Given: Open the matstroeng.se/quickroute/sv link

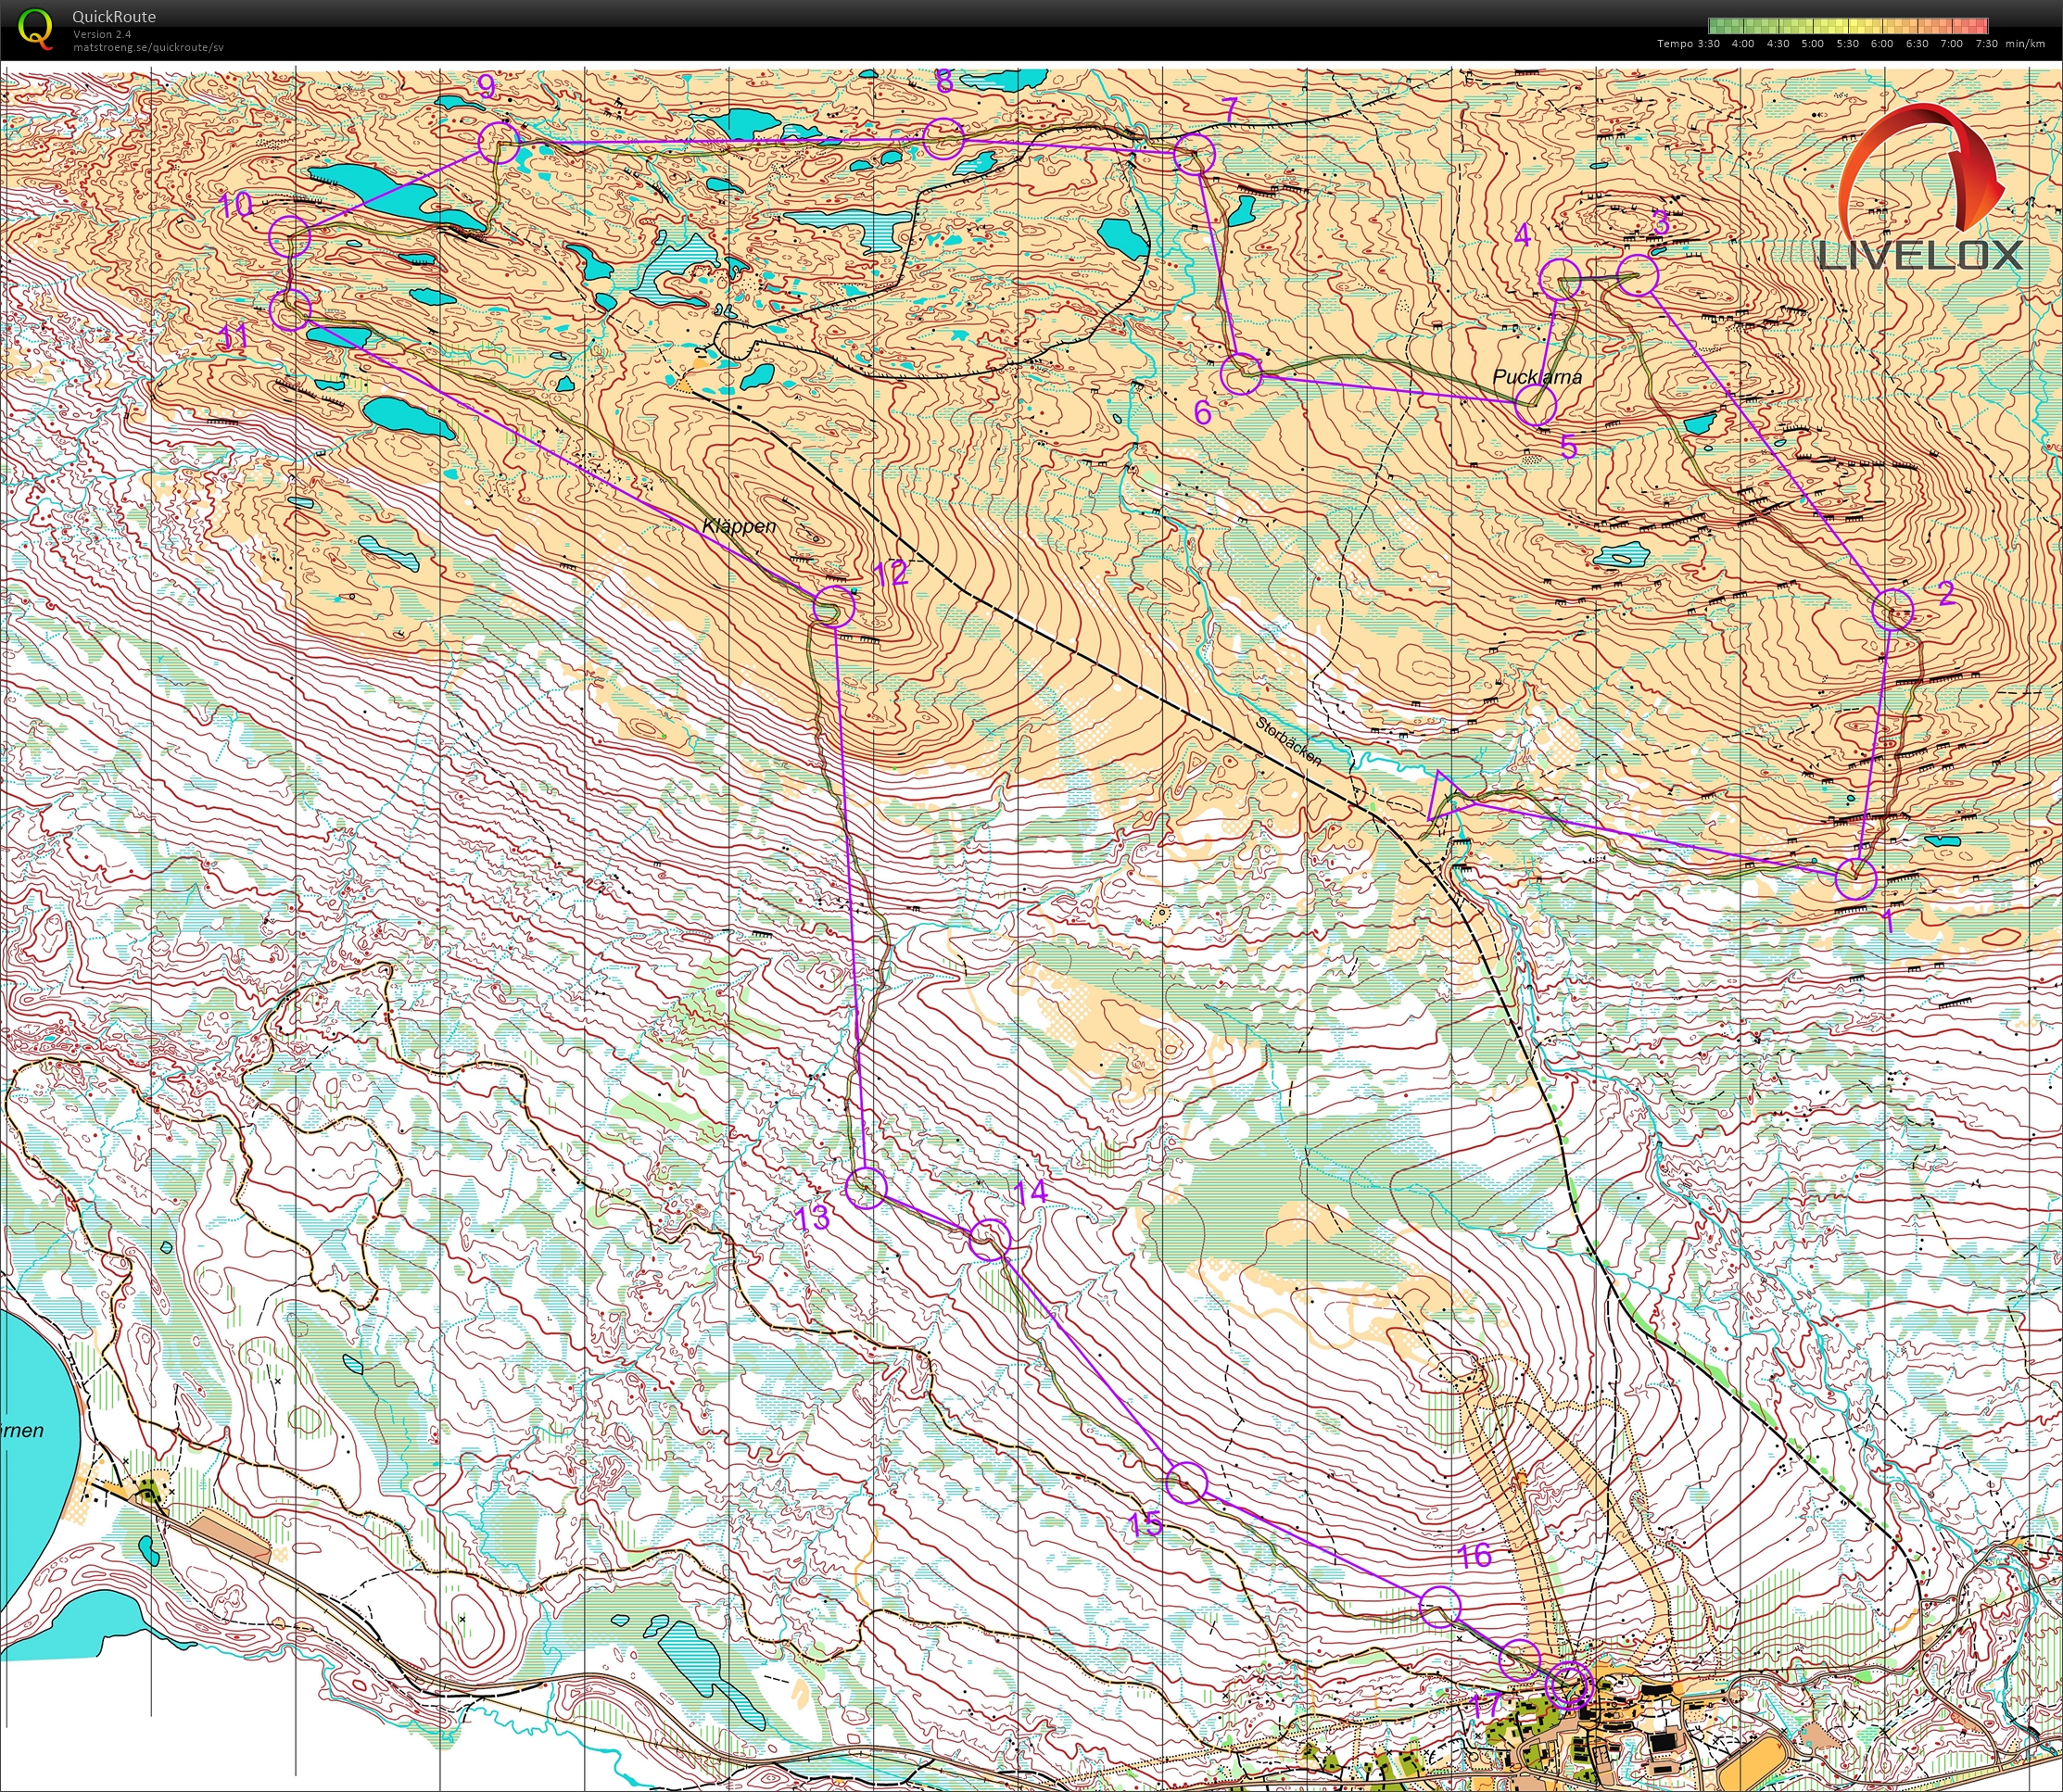Looking at the screenshot, I should [148, 47].
